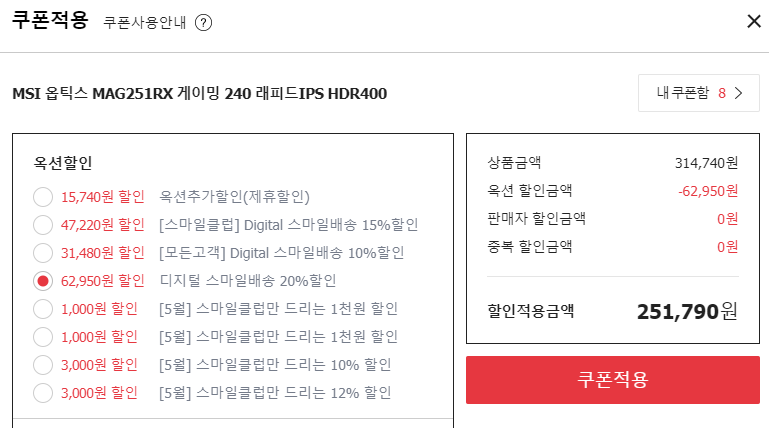Click the coupon count 8 in 내 쿠폰함
The width and height of the screenshot is (769, 428).
pos(722,93)
